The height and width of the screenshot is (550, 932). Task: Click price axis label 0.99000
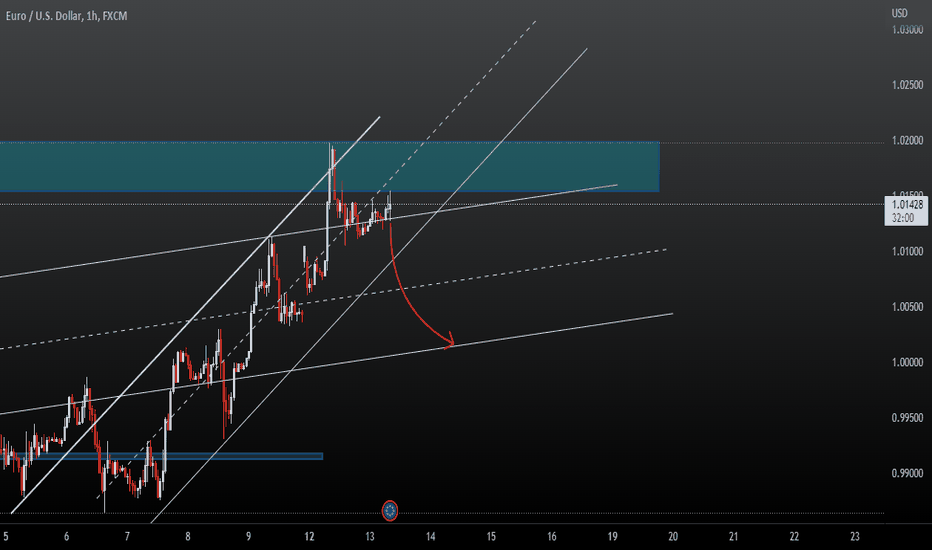coord(908,473)
